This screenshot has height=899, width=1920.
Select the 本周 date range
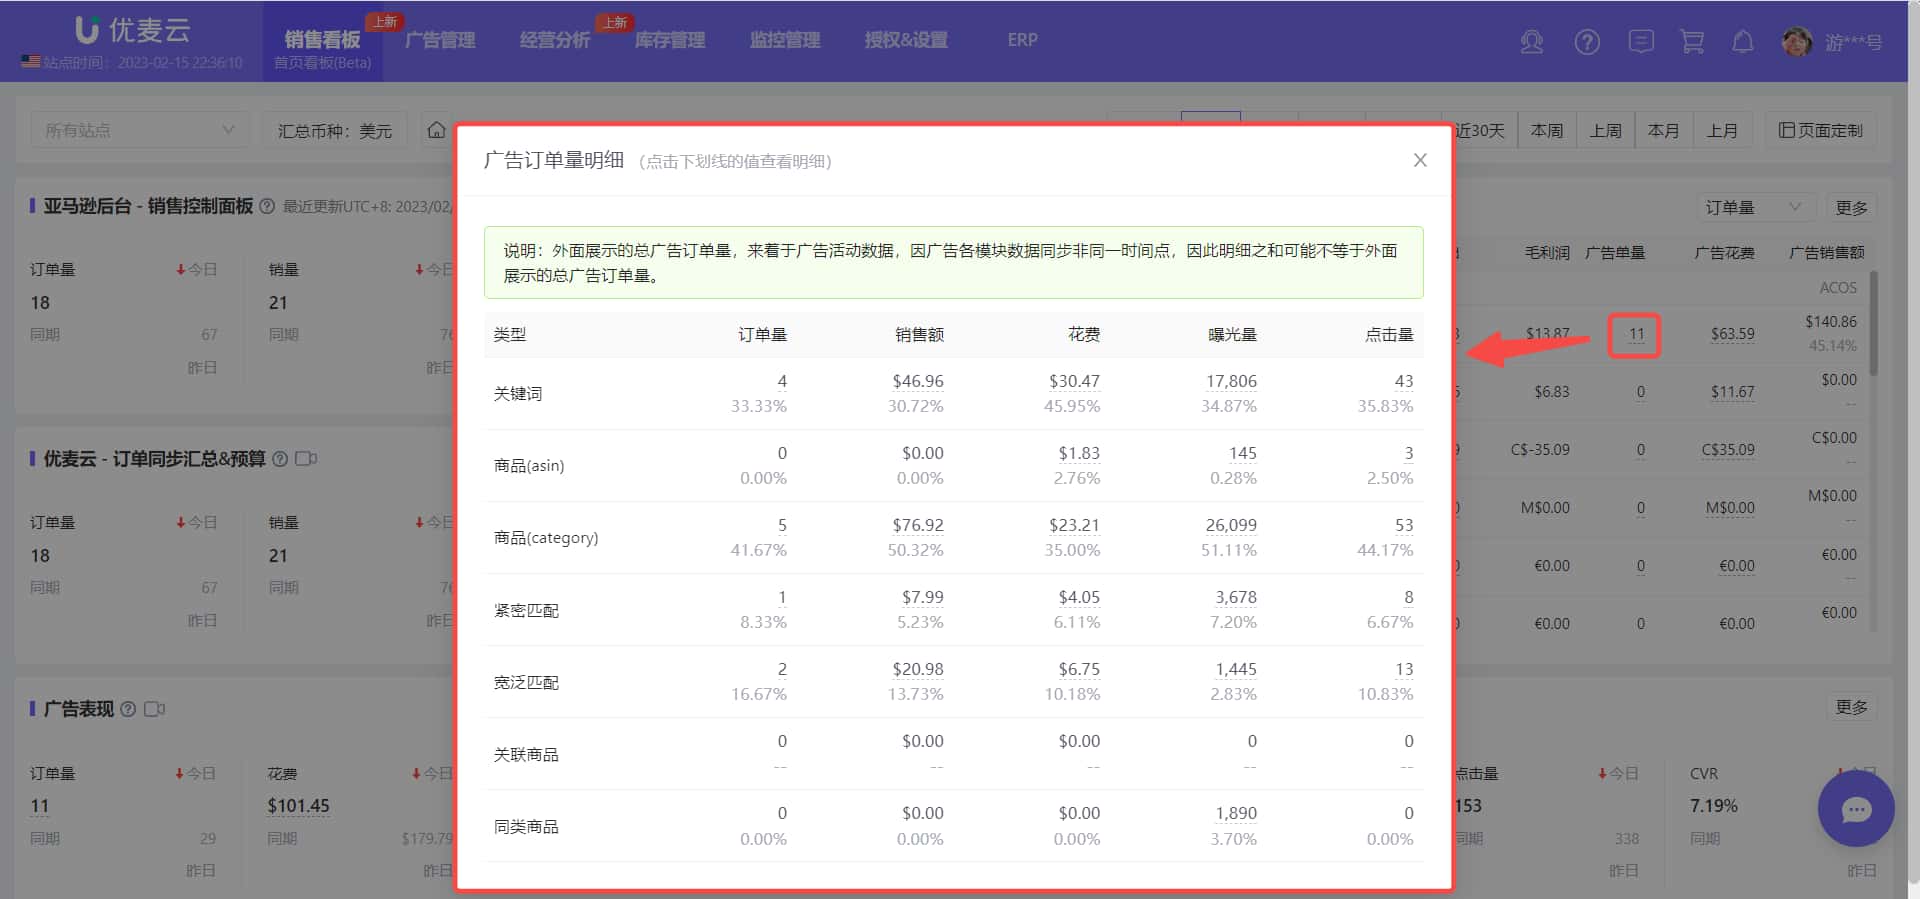(x=1547, y=130)
